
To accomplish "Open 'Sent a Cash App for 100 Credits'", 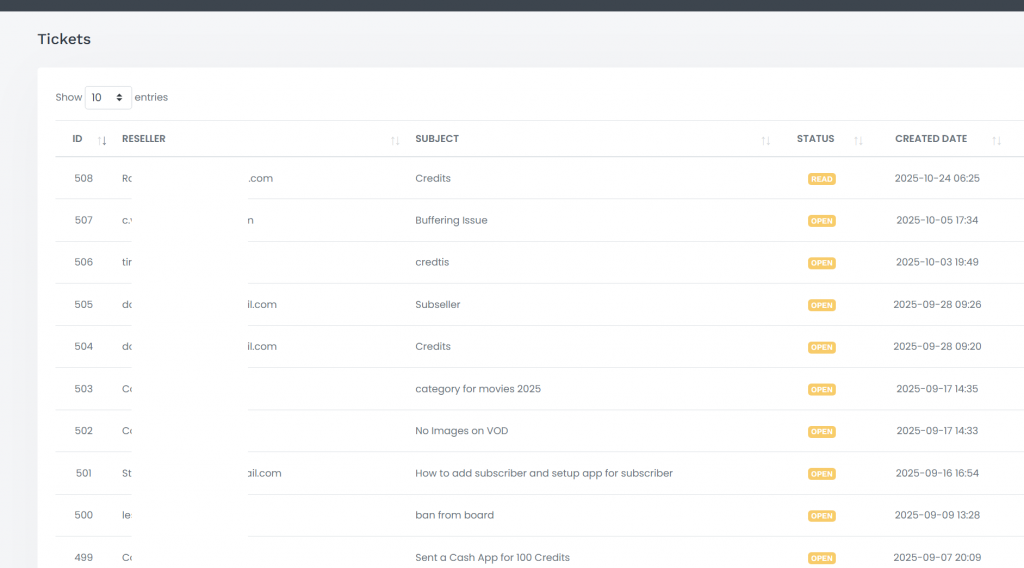I will pos(492,557).
